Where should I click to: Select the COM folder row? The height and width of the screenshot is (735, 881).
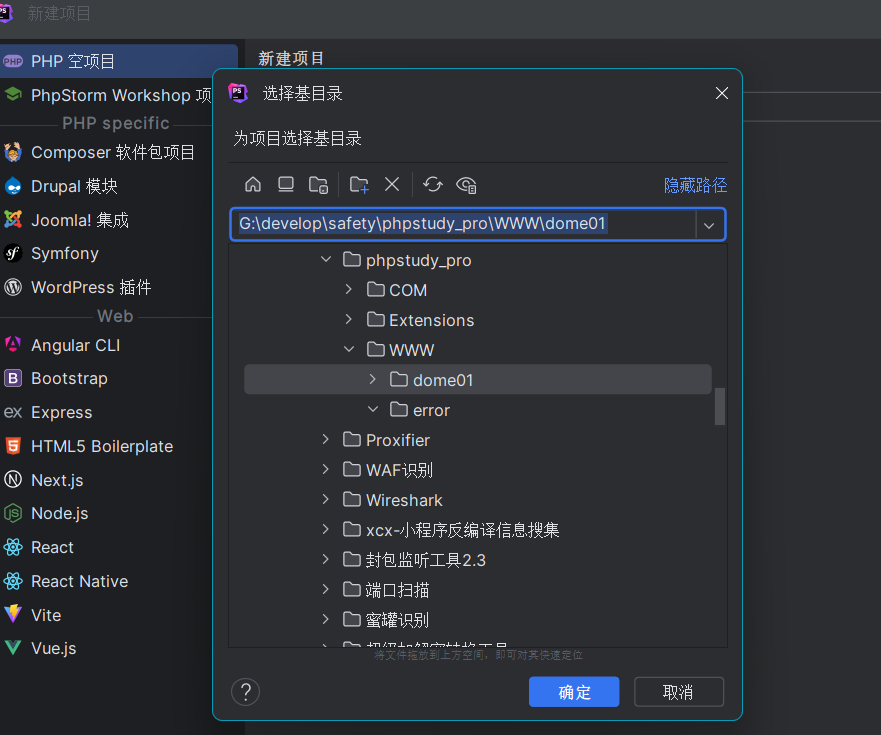478,290
